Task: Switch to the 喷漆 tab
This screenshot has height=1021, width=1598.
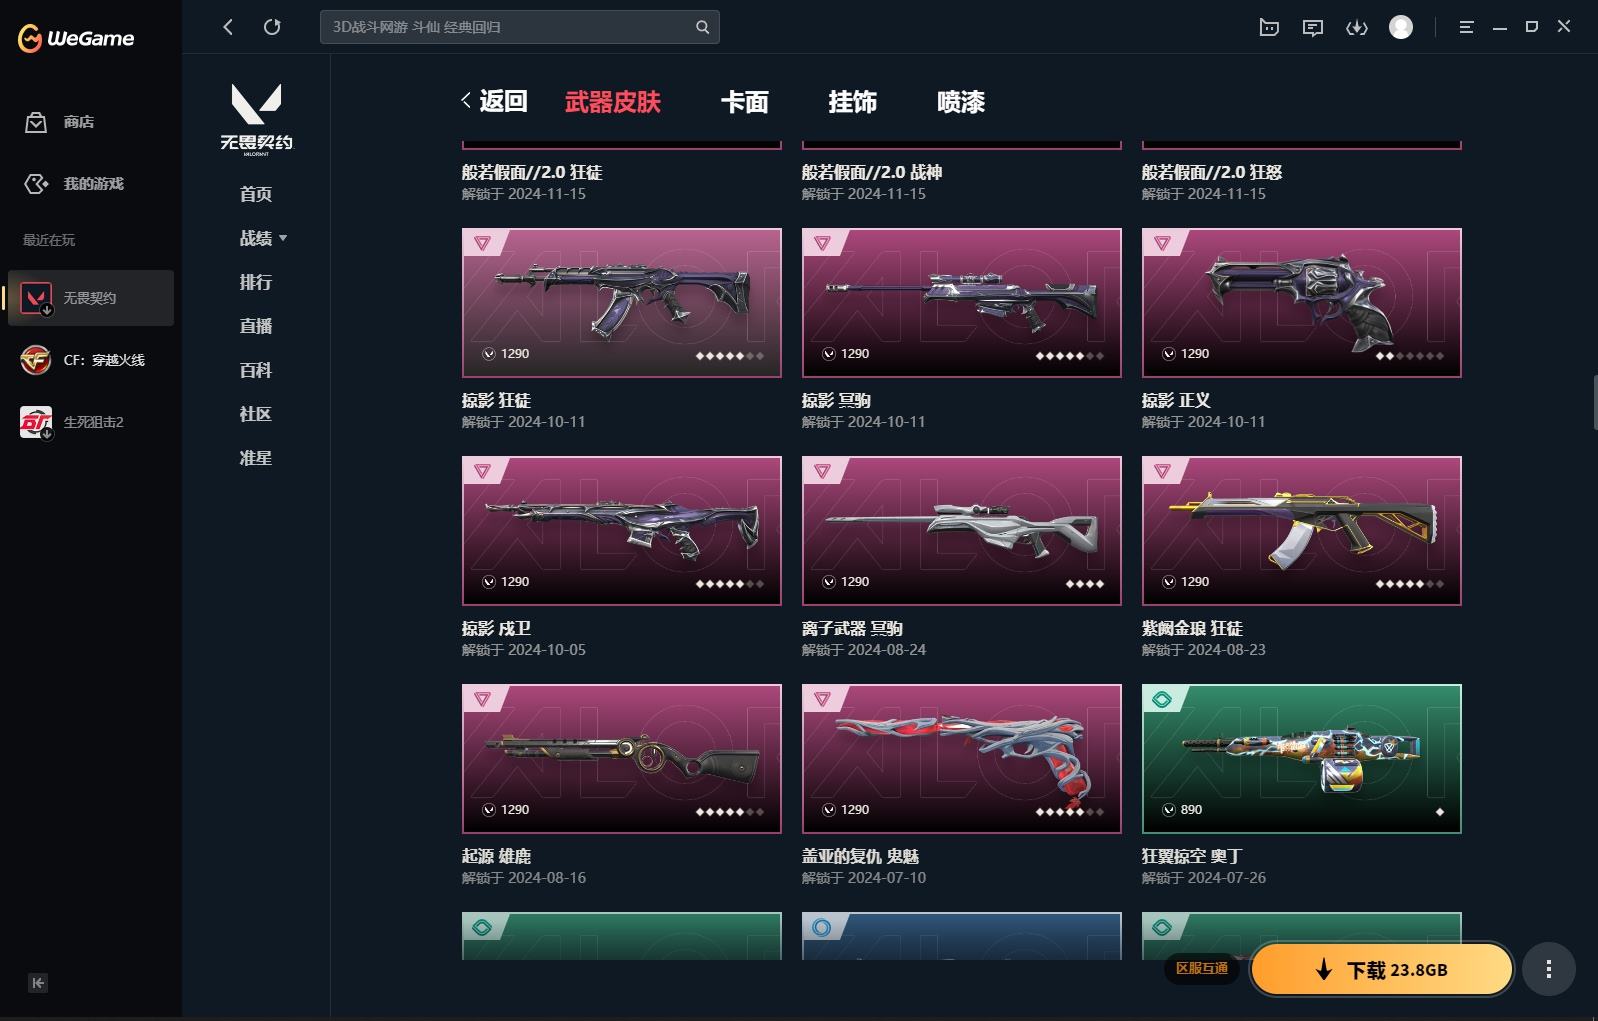Action: click(961, 102)
